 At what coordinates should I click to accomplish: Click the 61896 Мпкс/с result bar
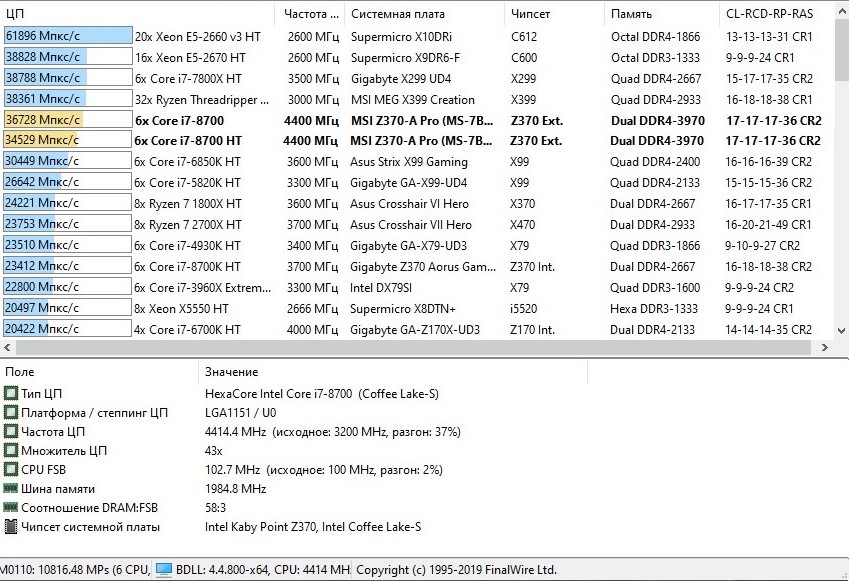(68, 36)
